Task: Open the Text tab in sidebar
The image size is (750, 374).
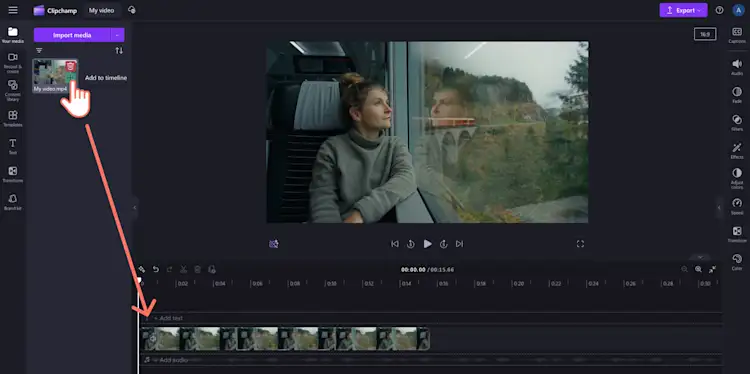Action: (x=13, y=146)
